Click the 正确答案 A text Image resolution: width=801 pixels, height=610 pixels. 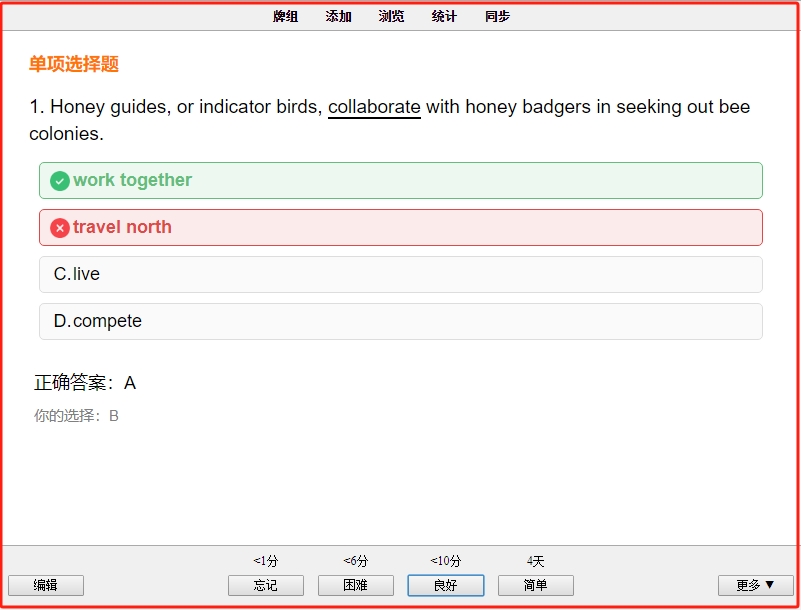pos(85,383)
